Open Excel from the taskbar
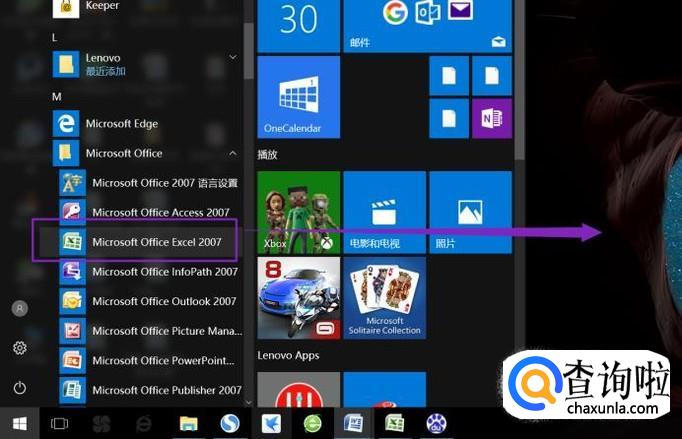The height and width of the screenshot is (439, 682). 394,423
